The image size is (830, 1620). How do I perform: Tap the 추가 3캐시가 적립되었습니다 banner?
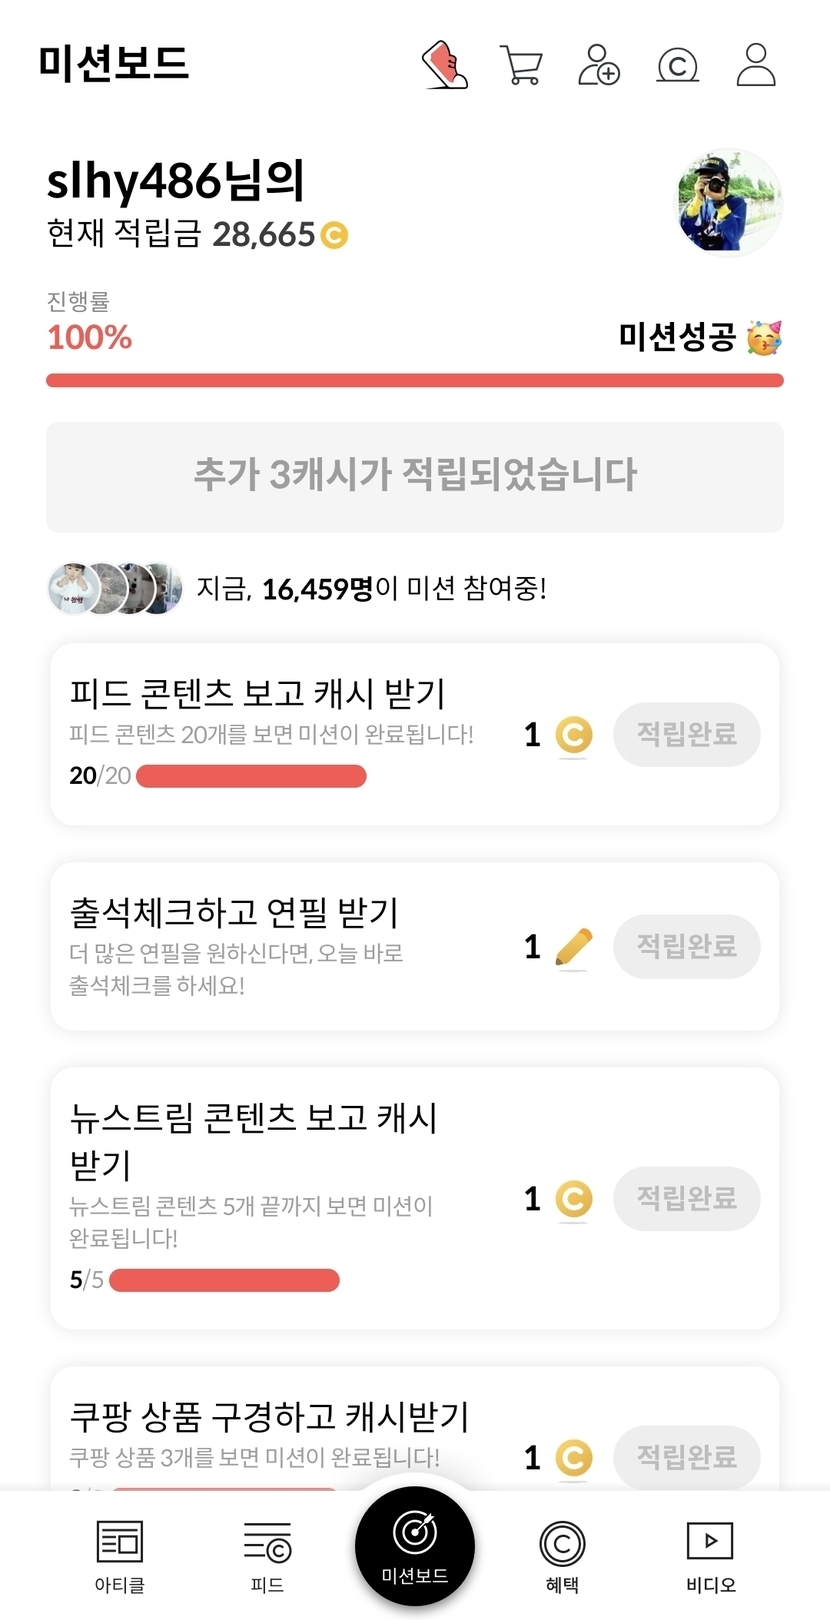point(415,476)
